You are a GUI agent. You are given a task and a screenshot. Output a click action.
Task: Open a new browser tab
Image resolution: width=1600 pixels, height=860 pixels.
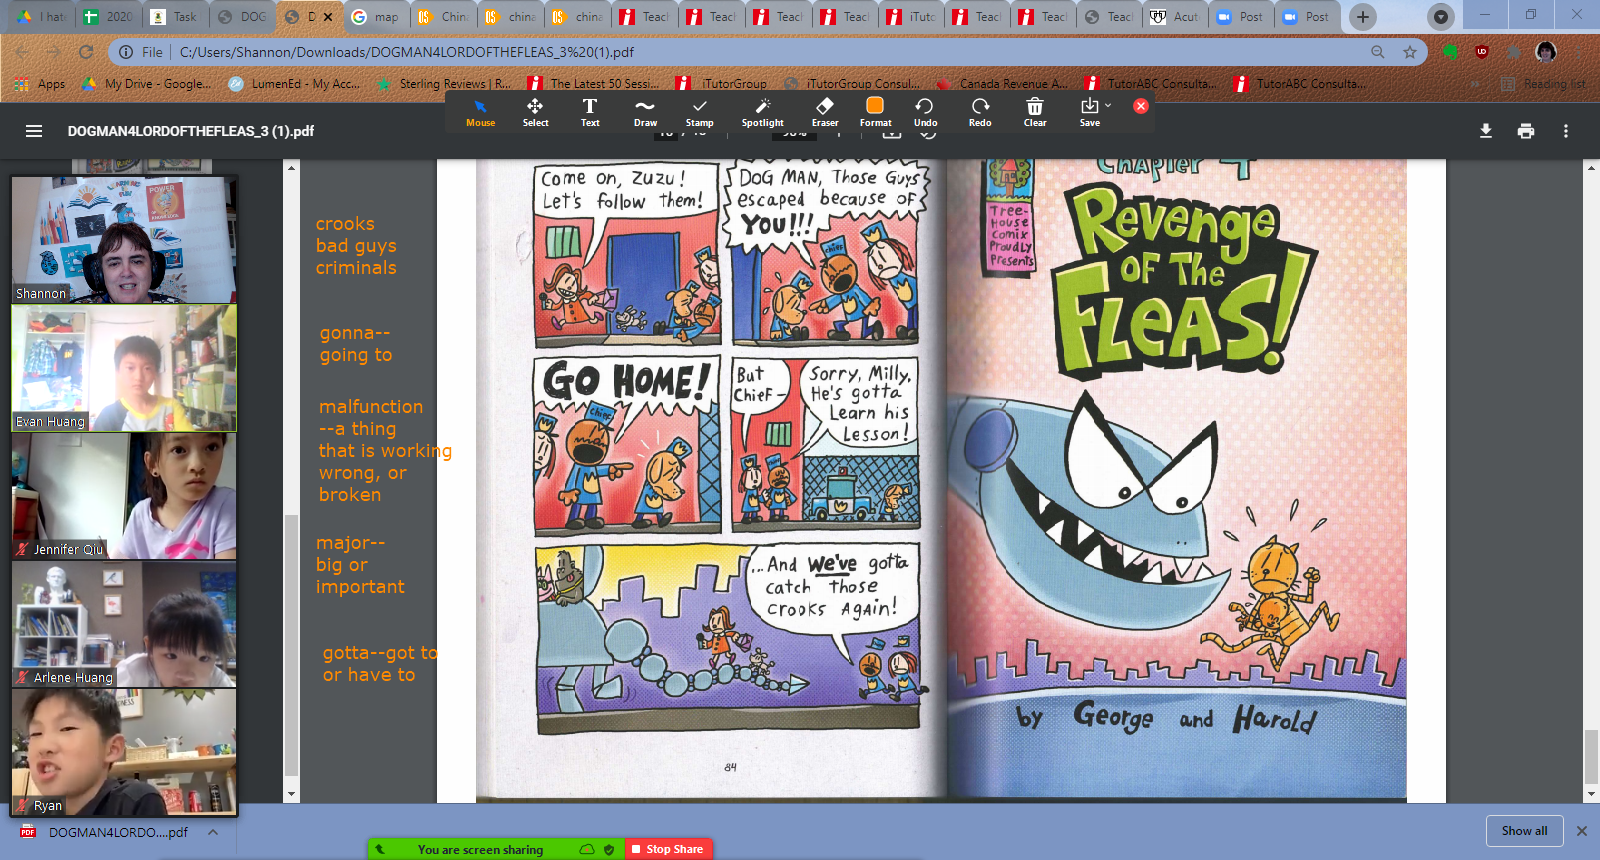1362,17
